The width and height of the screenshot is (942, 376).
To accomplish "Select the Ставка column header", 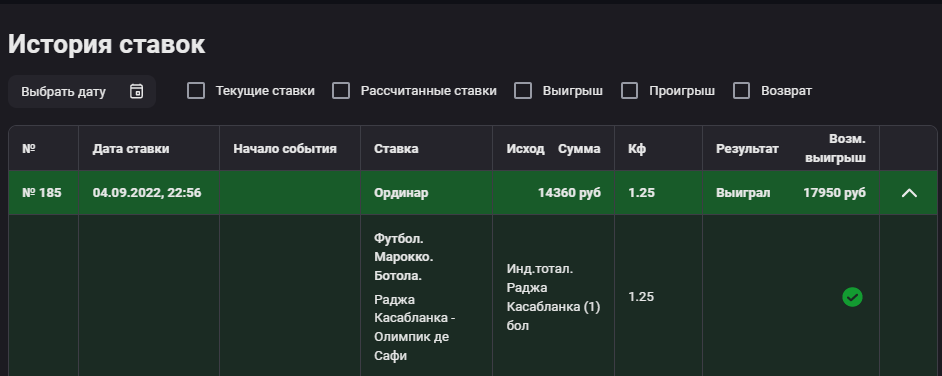I will click(396, 148).
